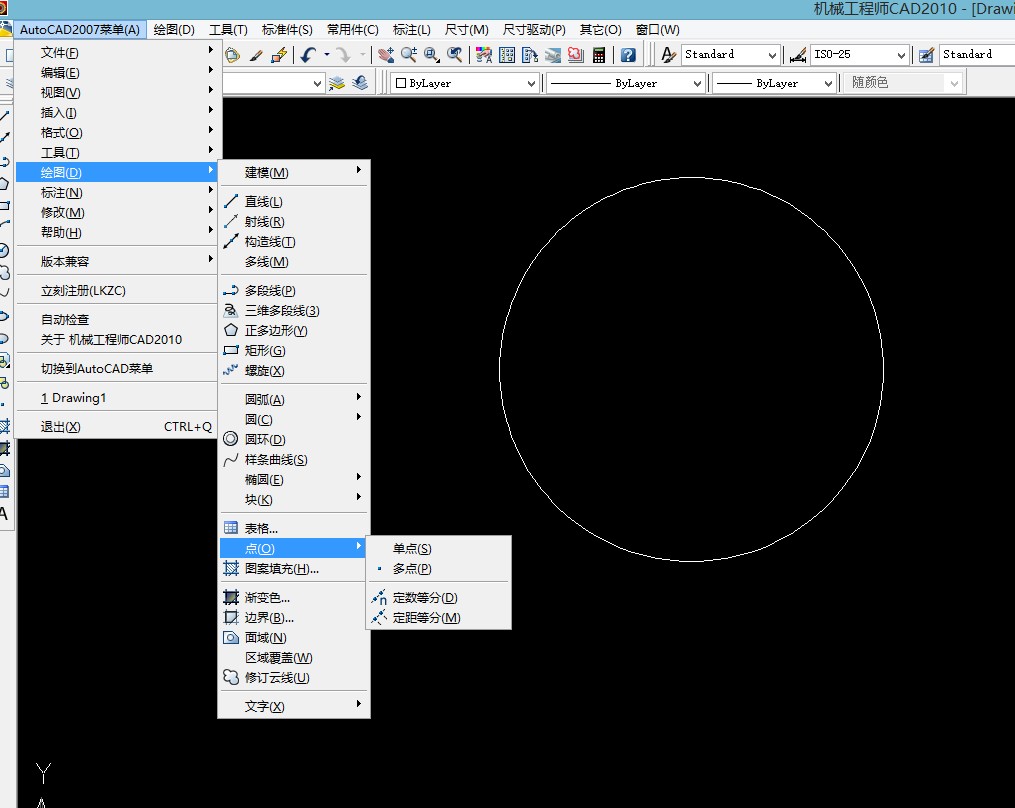This screenshot has height=808, width=1015.
Task: Select 图案填充(H)... hatch command
Action: (295, 568)
